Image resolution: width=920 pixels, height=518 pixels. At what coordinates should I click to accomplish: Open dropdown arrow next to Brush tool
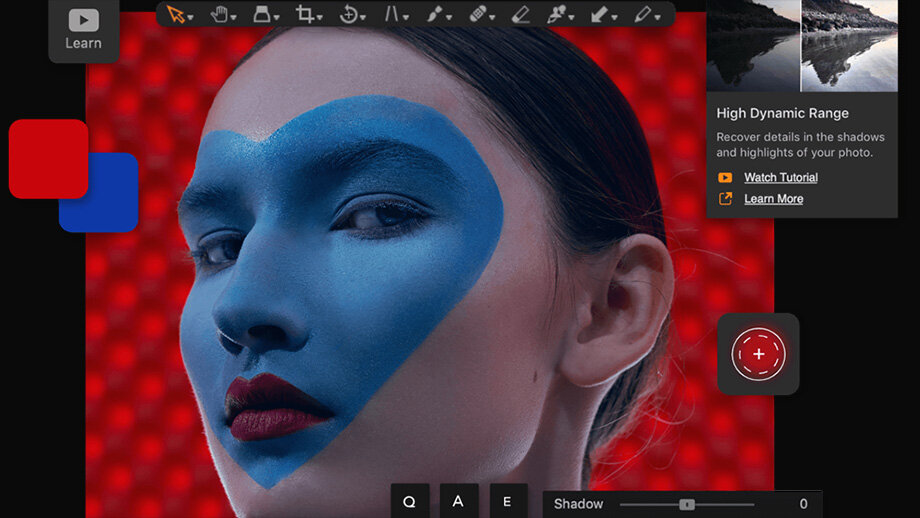click(449, 18)
